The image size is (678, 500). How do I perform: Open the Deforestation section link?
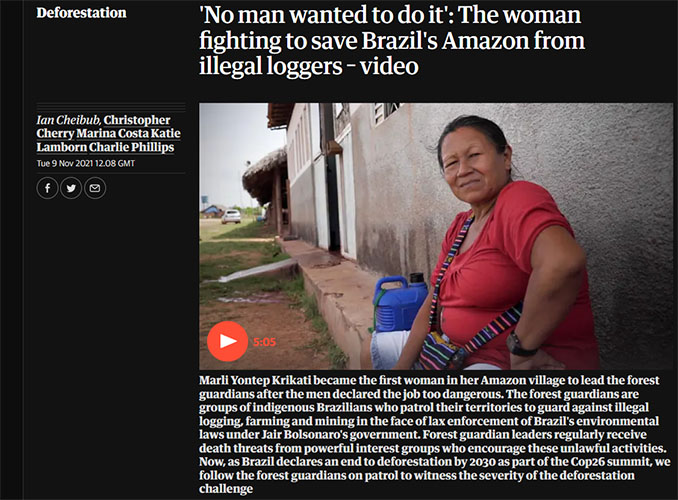tap(81, 13)
